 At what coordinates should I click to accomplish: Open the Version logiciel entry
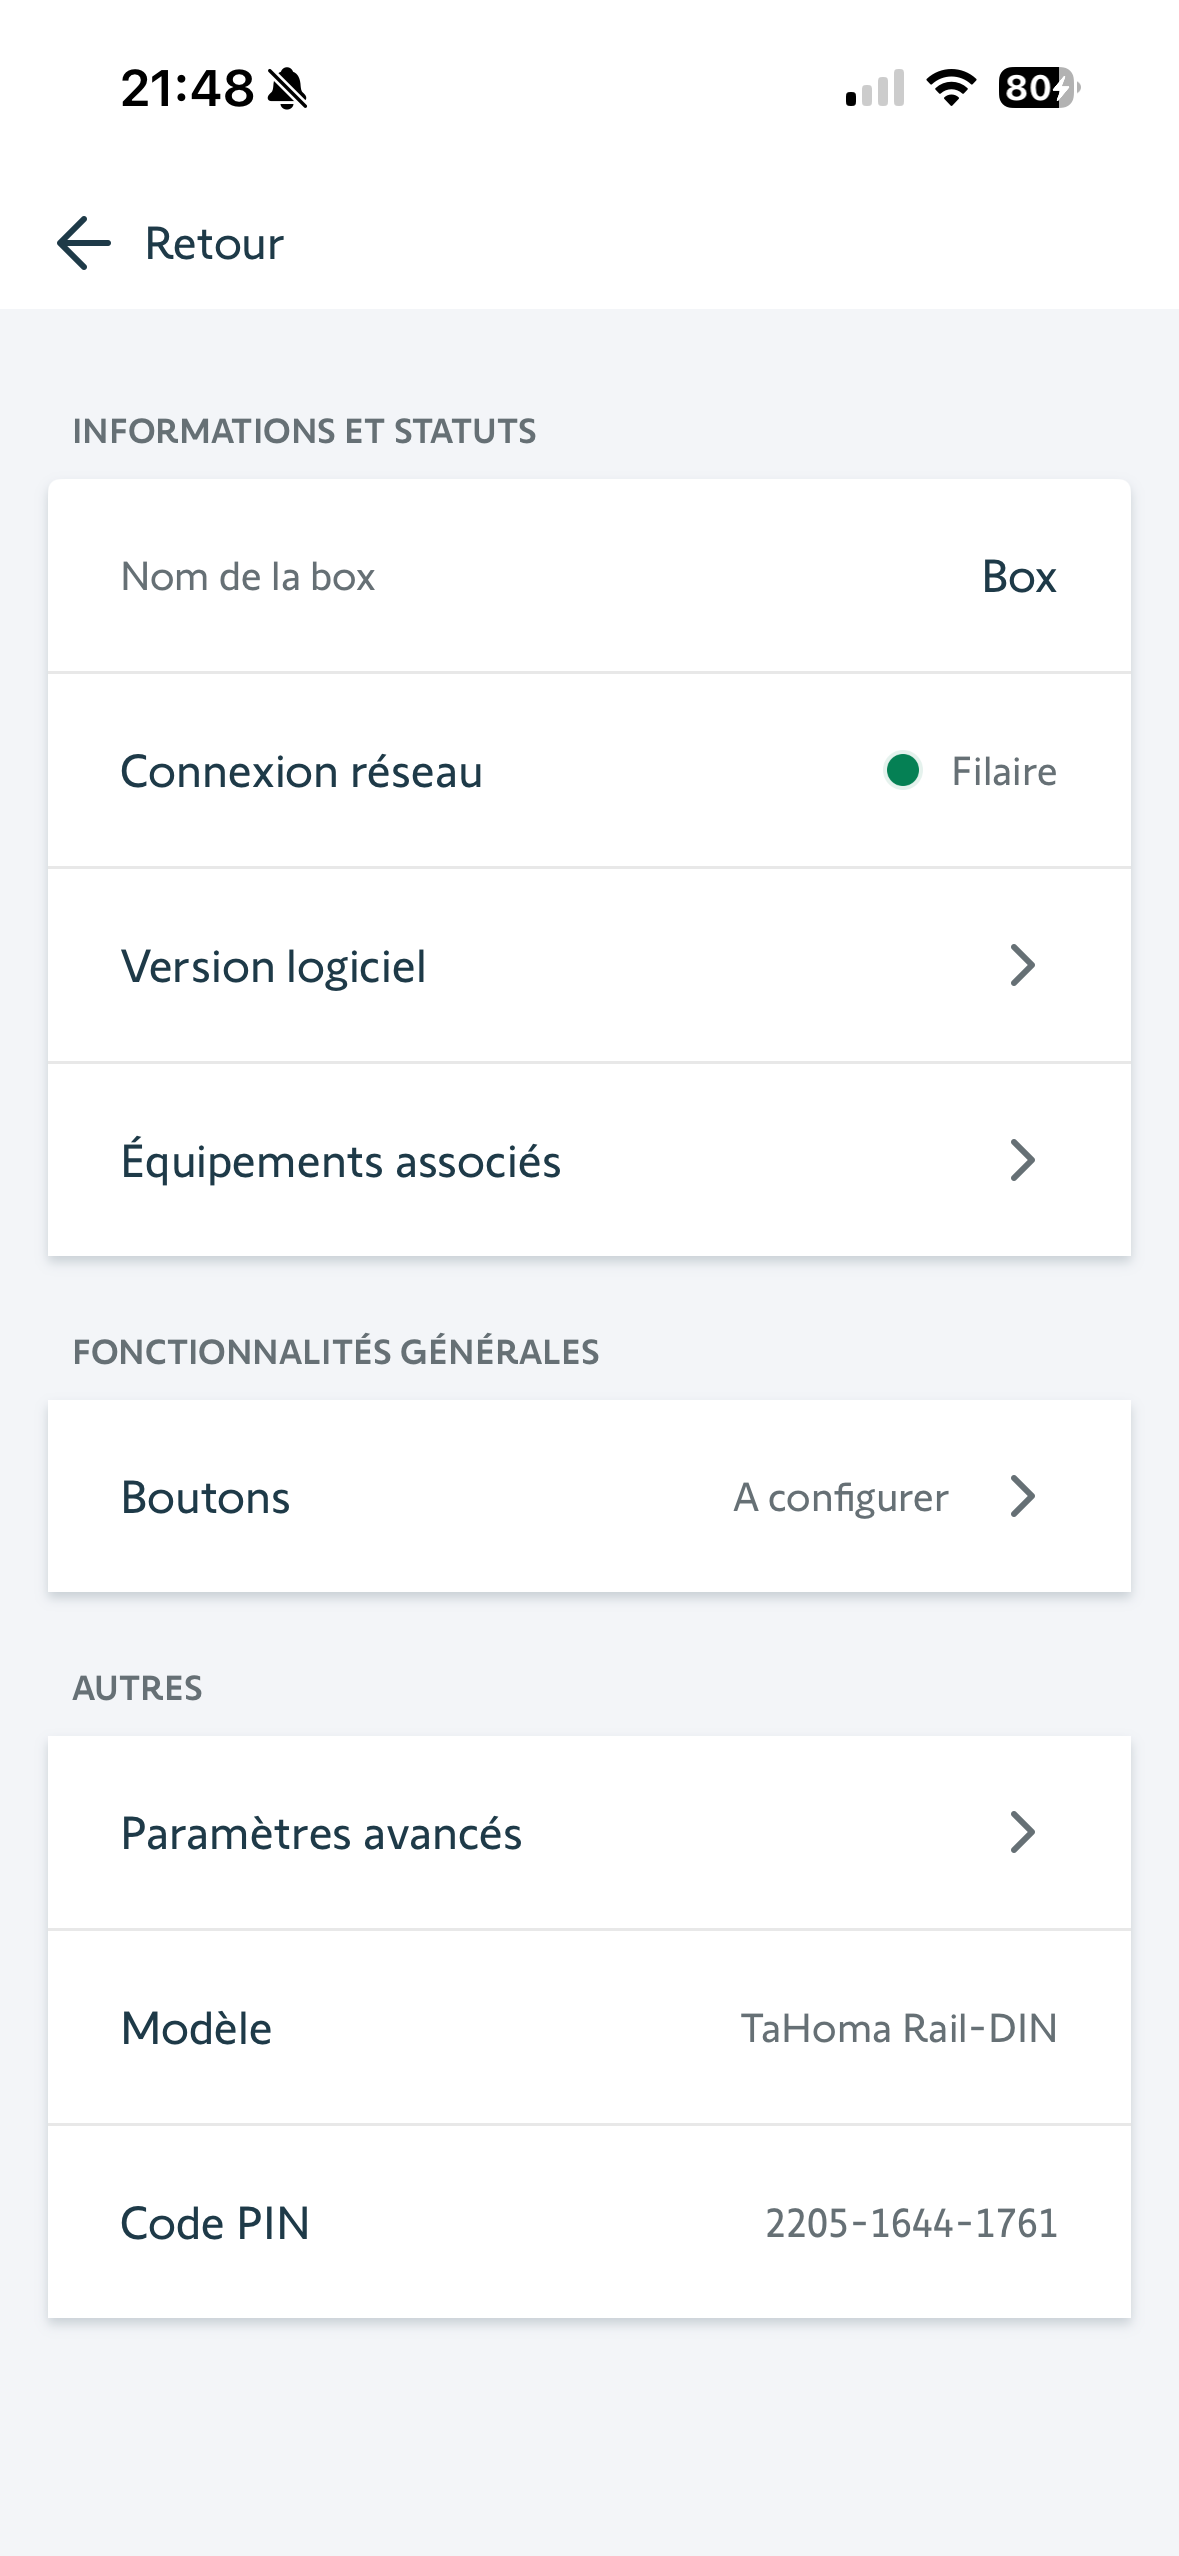(273, 967)
